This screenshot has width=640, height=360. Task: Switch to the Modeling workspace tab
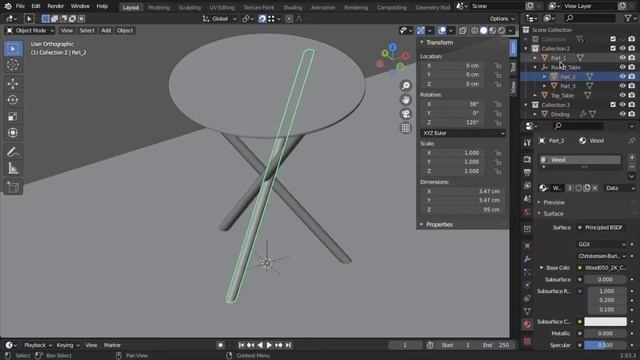(x=159, y=7)
